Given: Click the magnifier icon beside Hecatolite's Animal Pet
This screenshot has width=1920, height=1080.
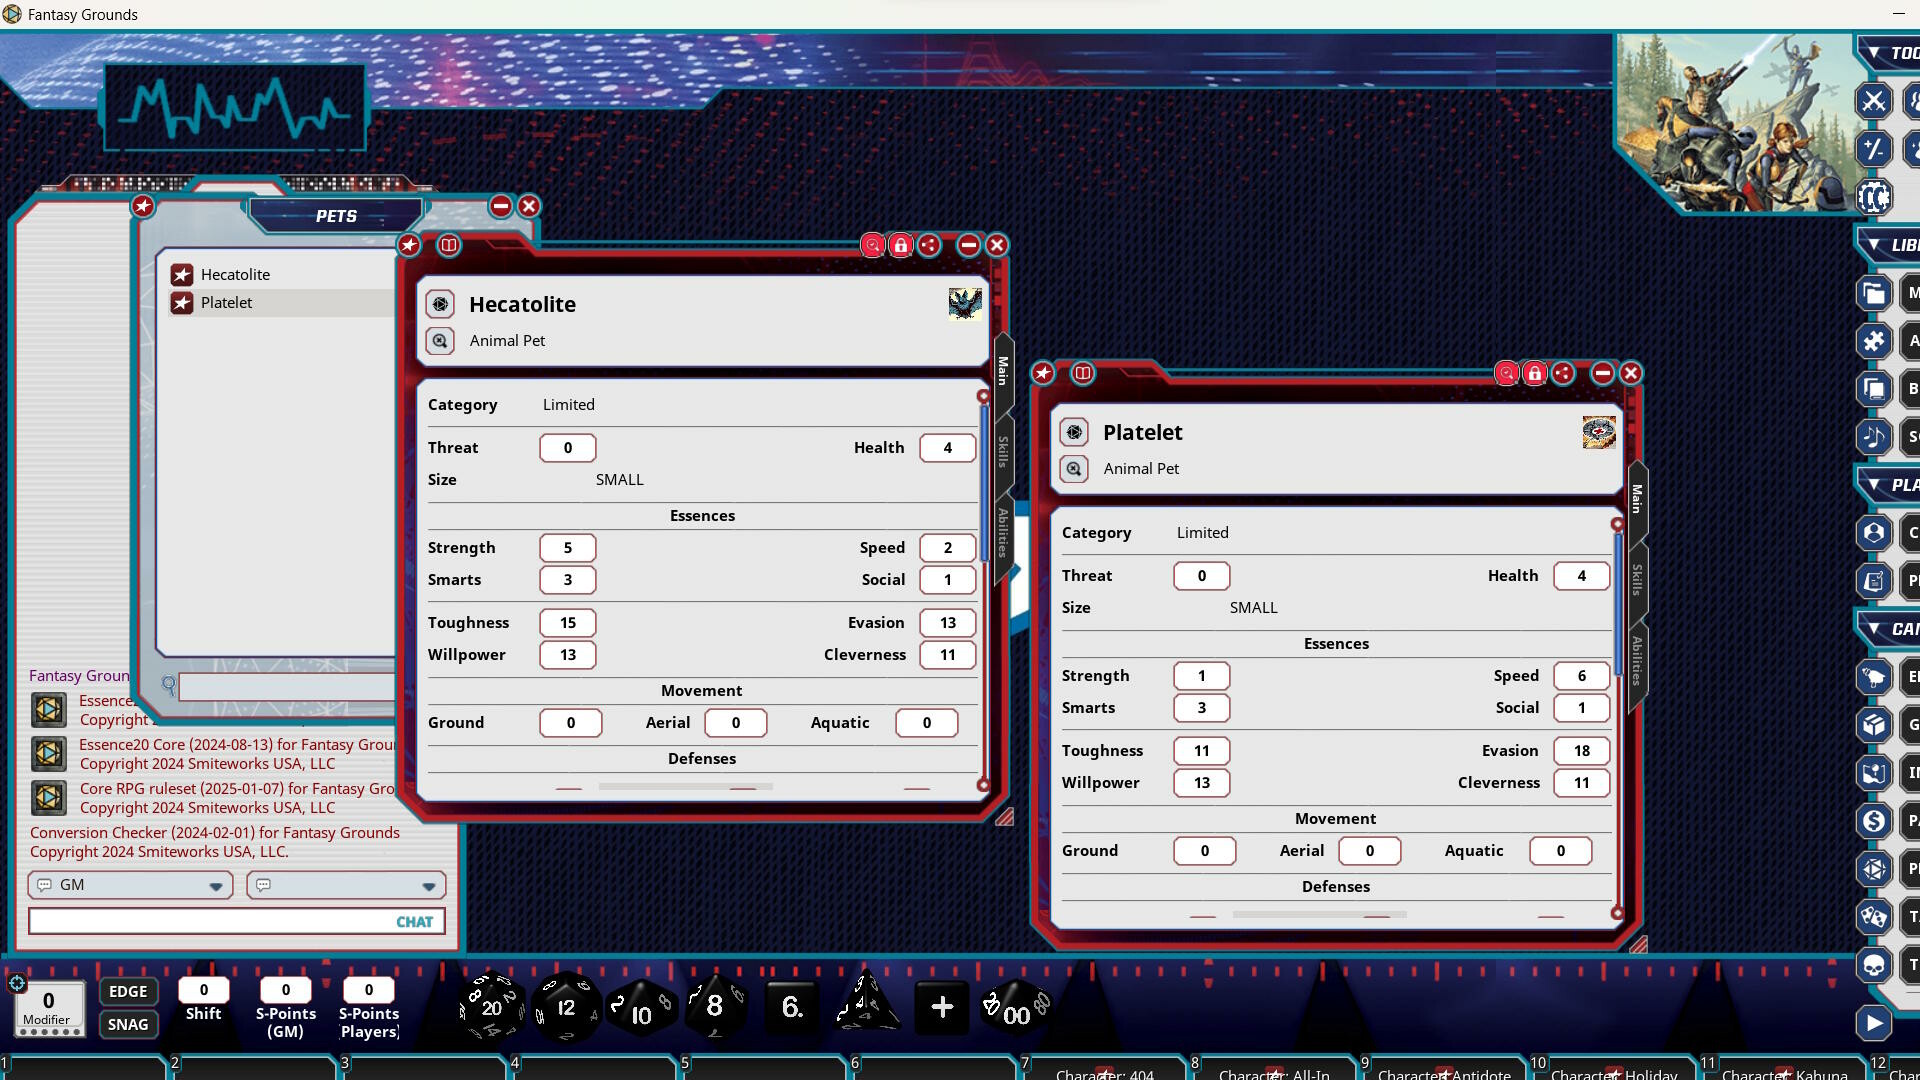Looking at the screenshot, I should [x=440, y=340].
